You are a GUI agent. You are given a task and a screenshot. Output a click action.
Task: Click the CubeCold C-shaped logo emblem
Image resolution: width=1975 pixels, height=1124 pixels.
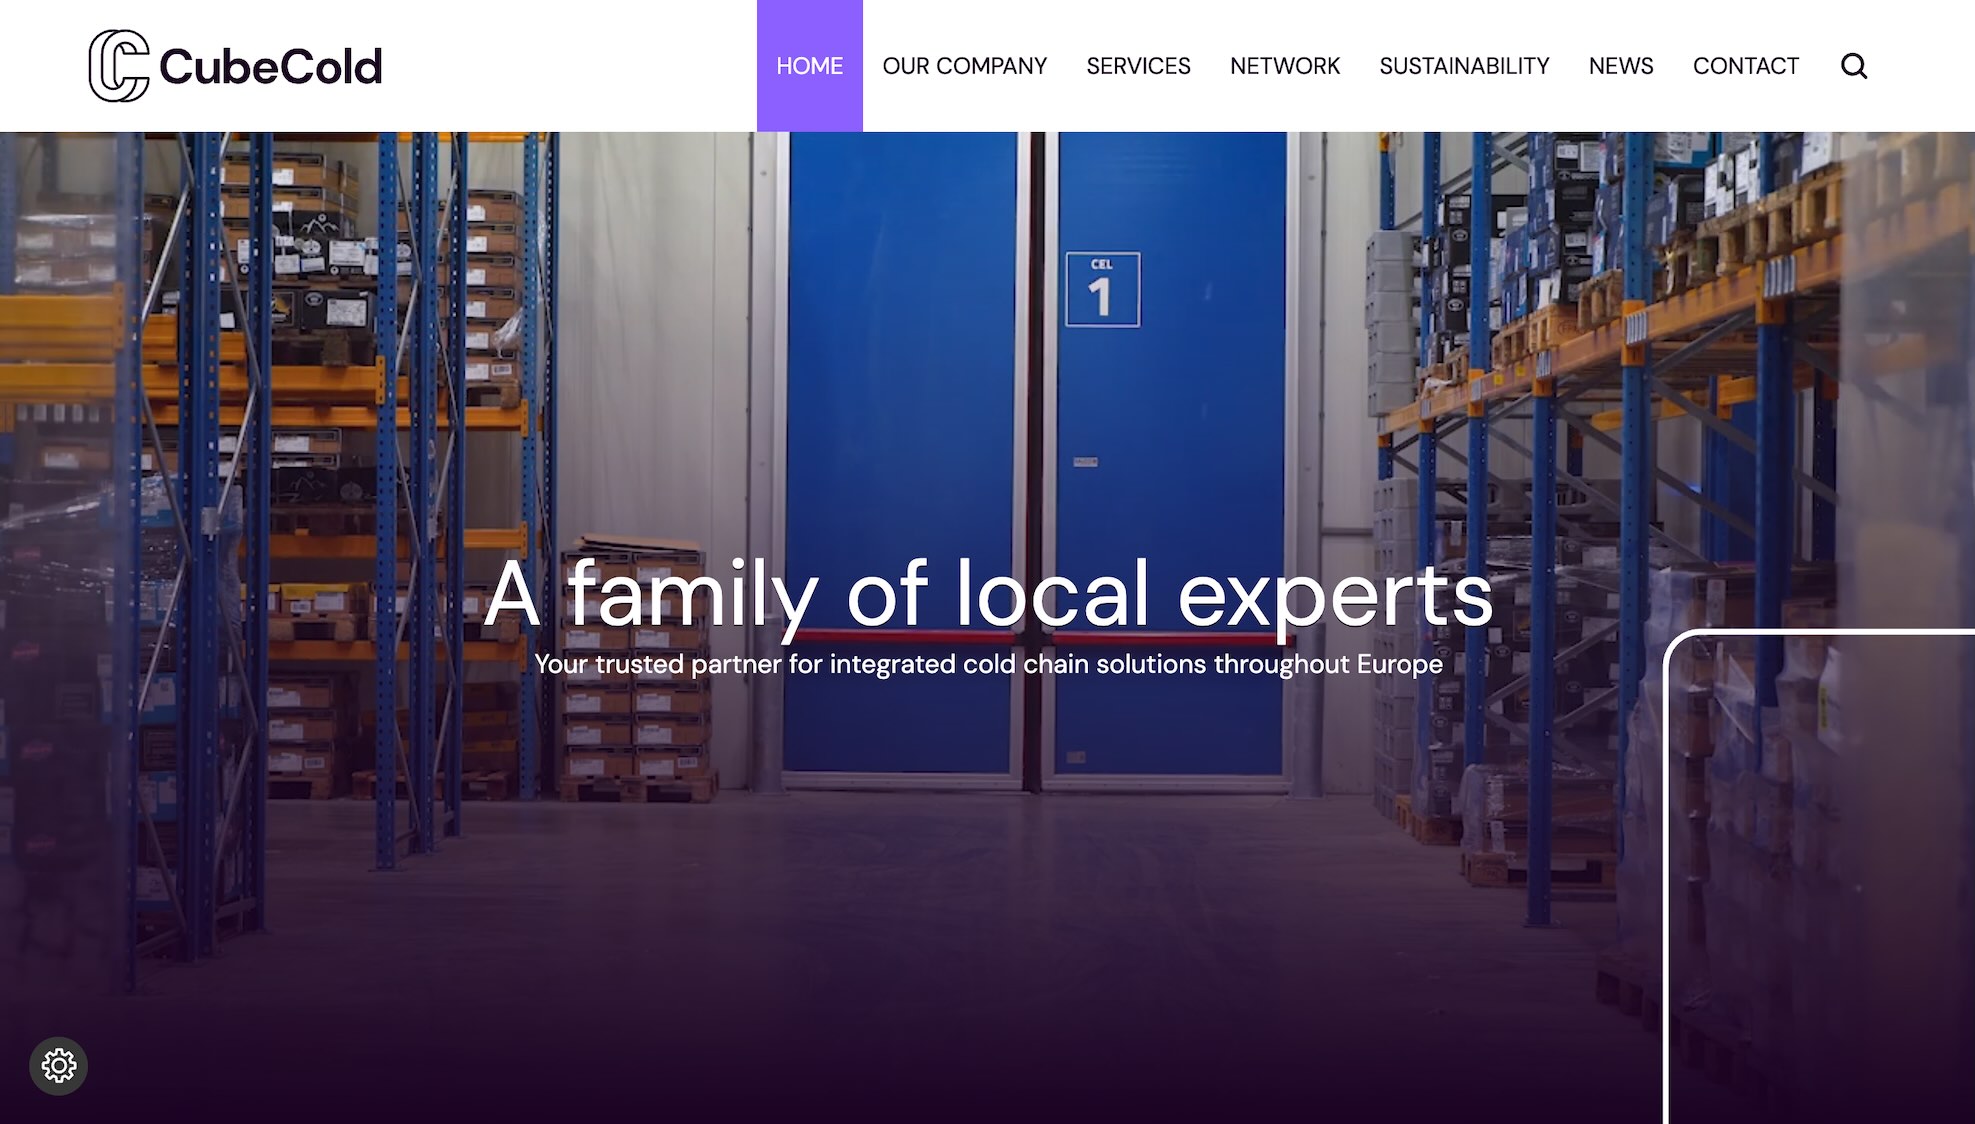pos(119,66)
